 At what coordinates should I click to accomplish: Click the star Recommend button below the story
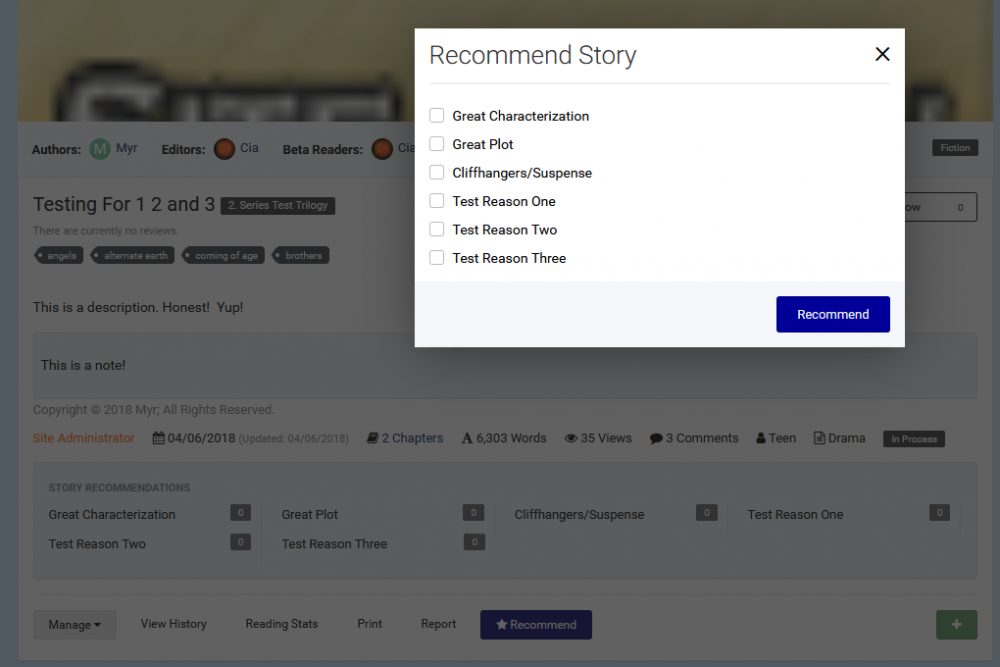click(x=536, y=625)
